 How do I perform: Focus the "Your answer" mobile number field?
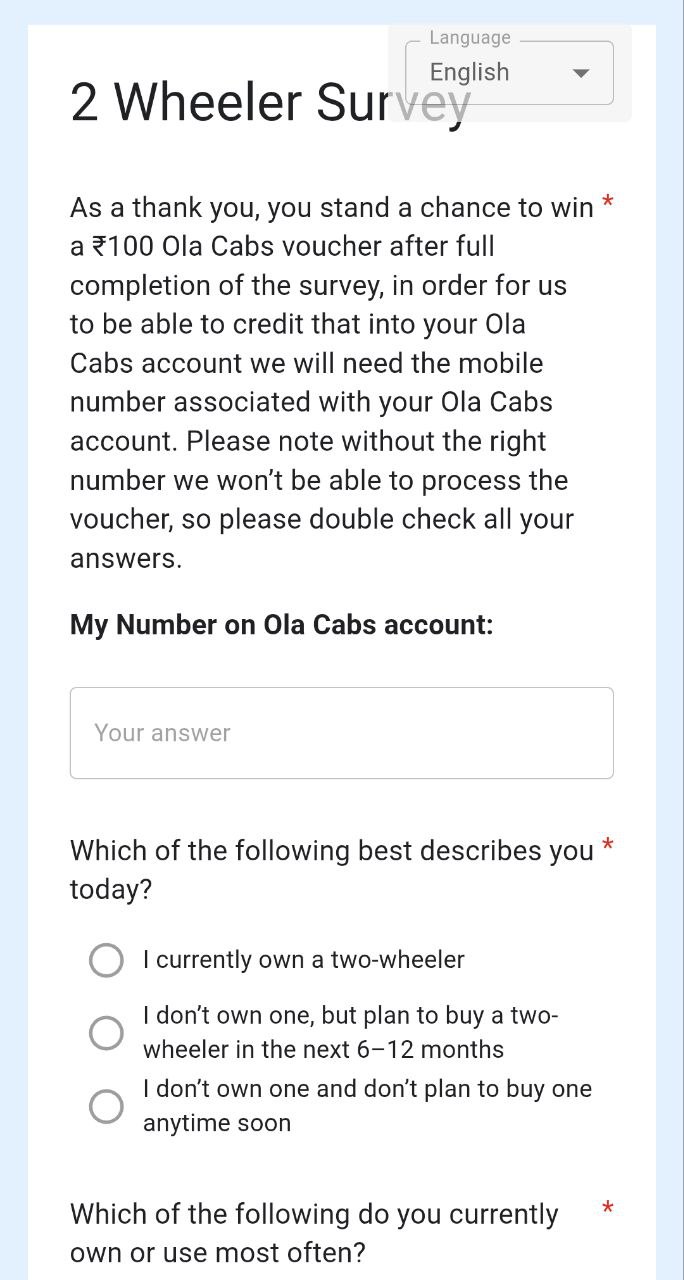tap(341, 733)
